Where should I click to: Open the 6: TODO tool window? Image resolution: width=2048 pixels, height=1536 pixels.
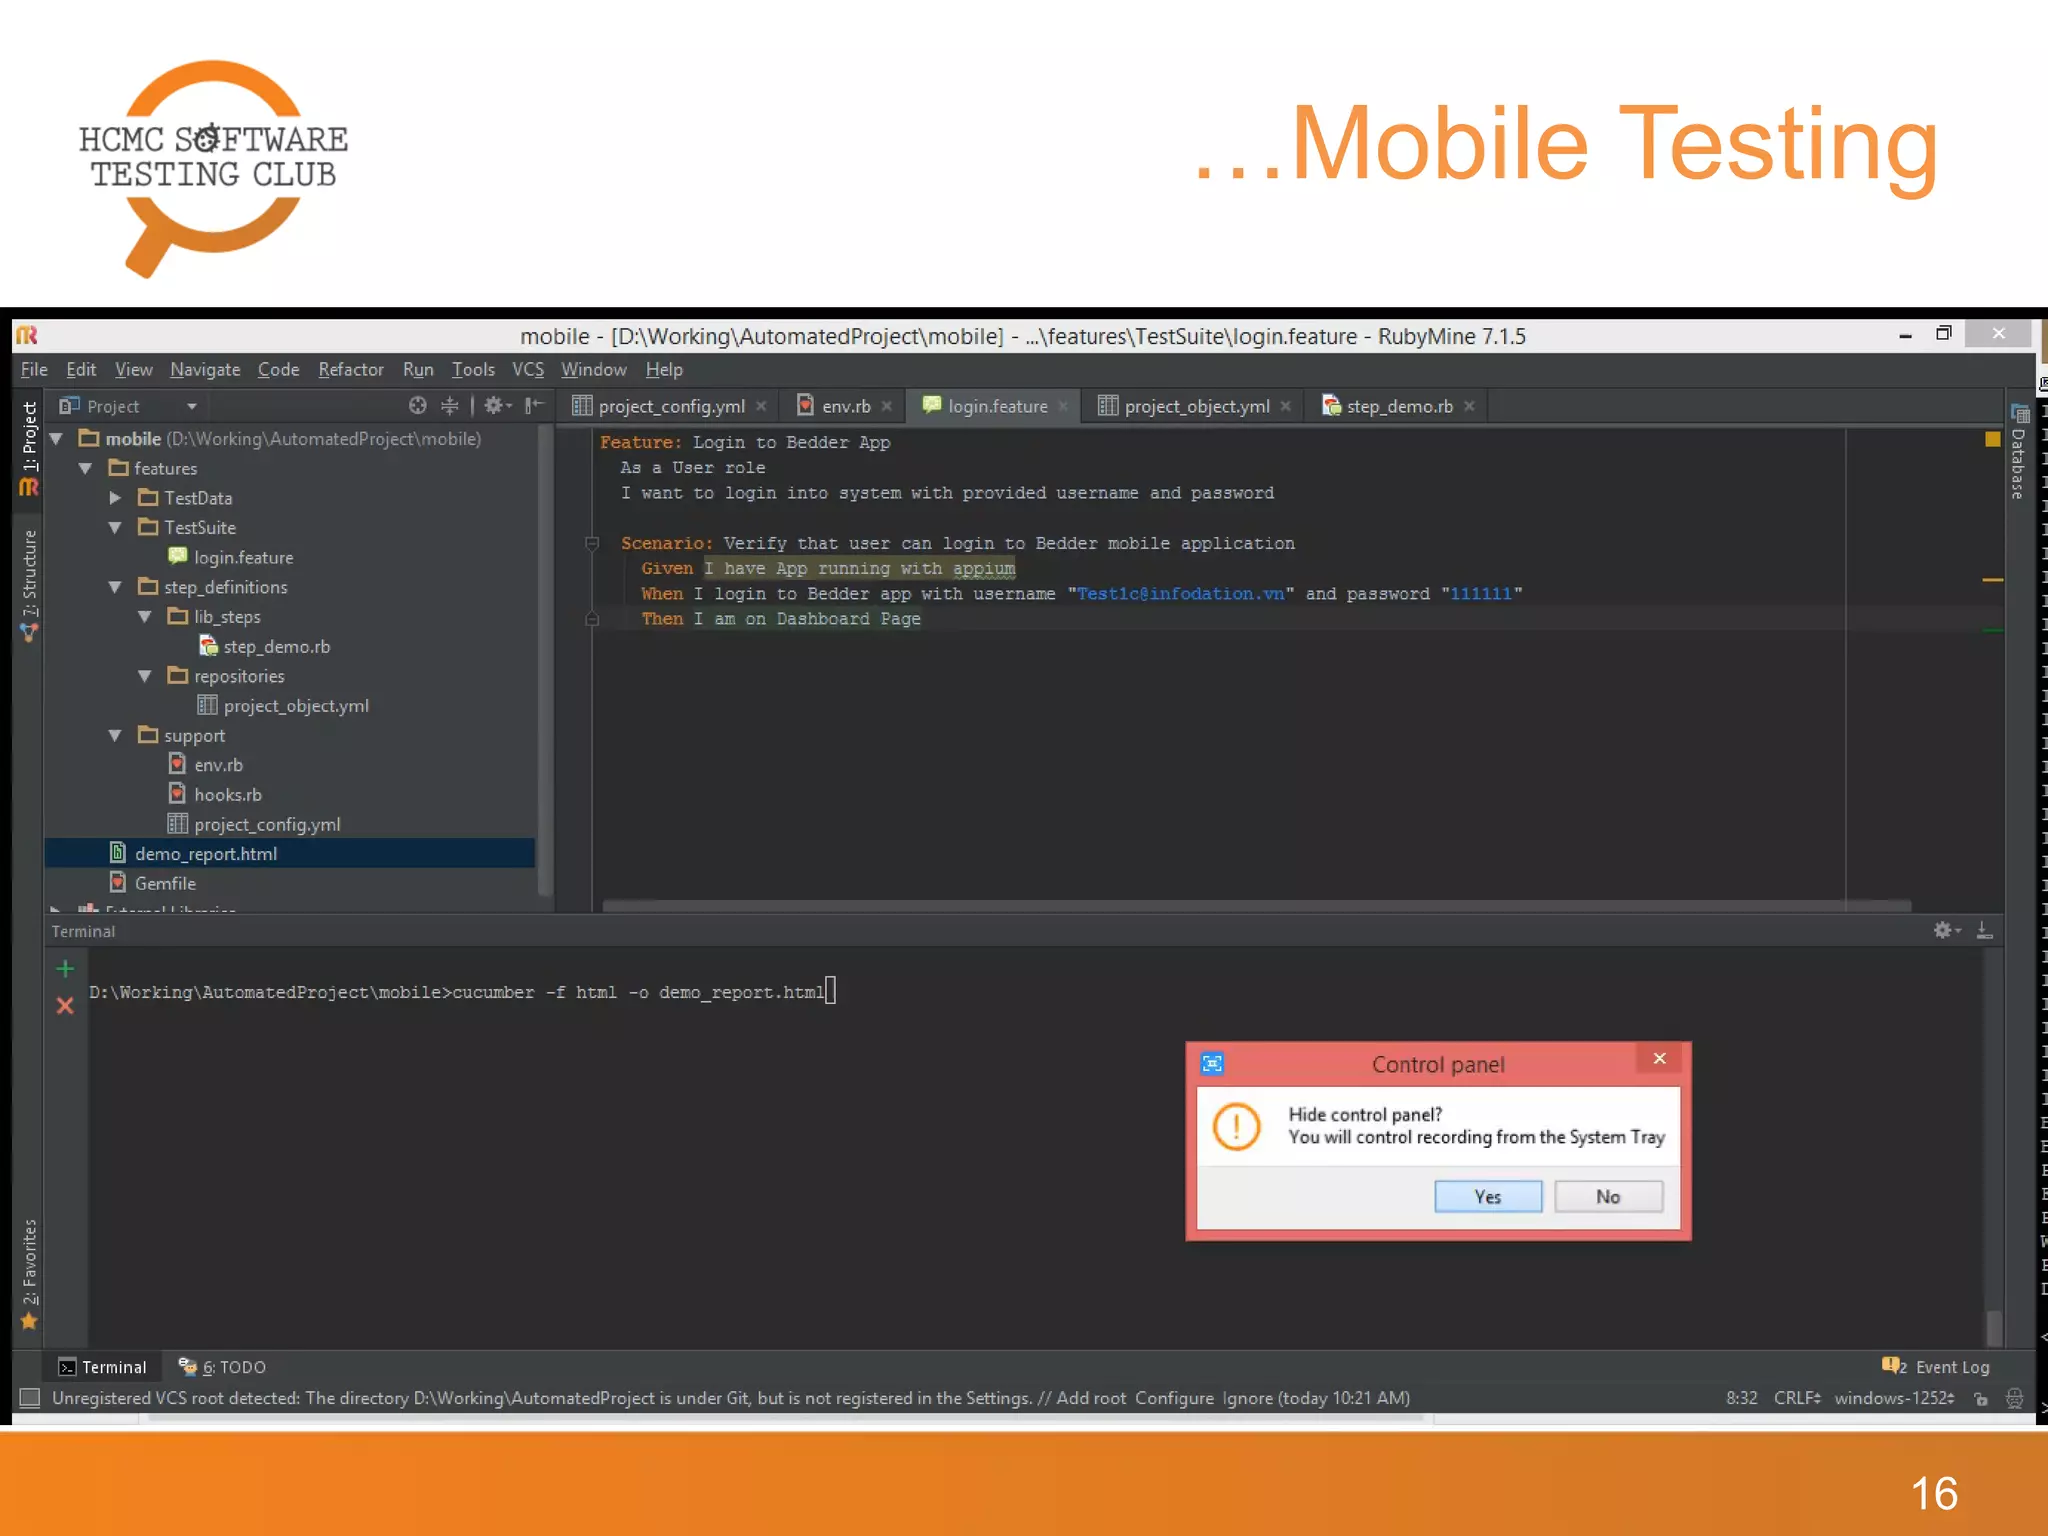(222, 1367)
